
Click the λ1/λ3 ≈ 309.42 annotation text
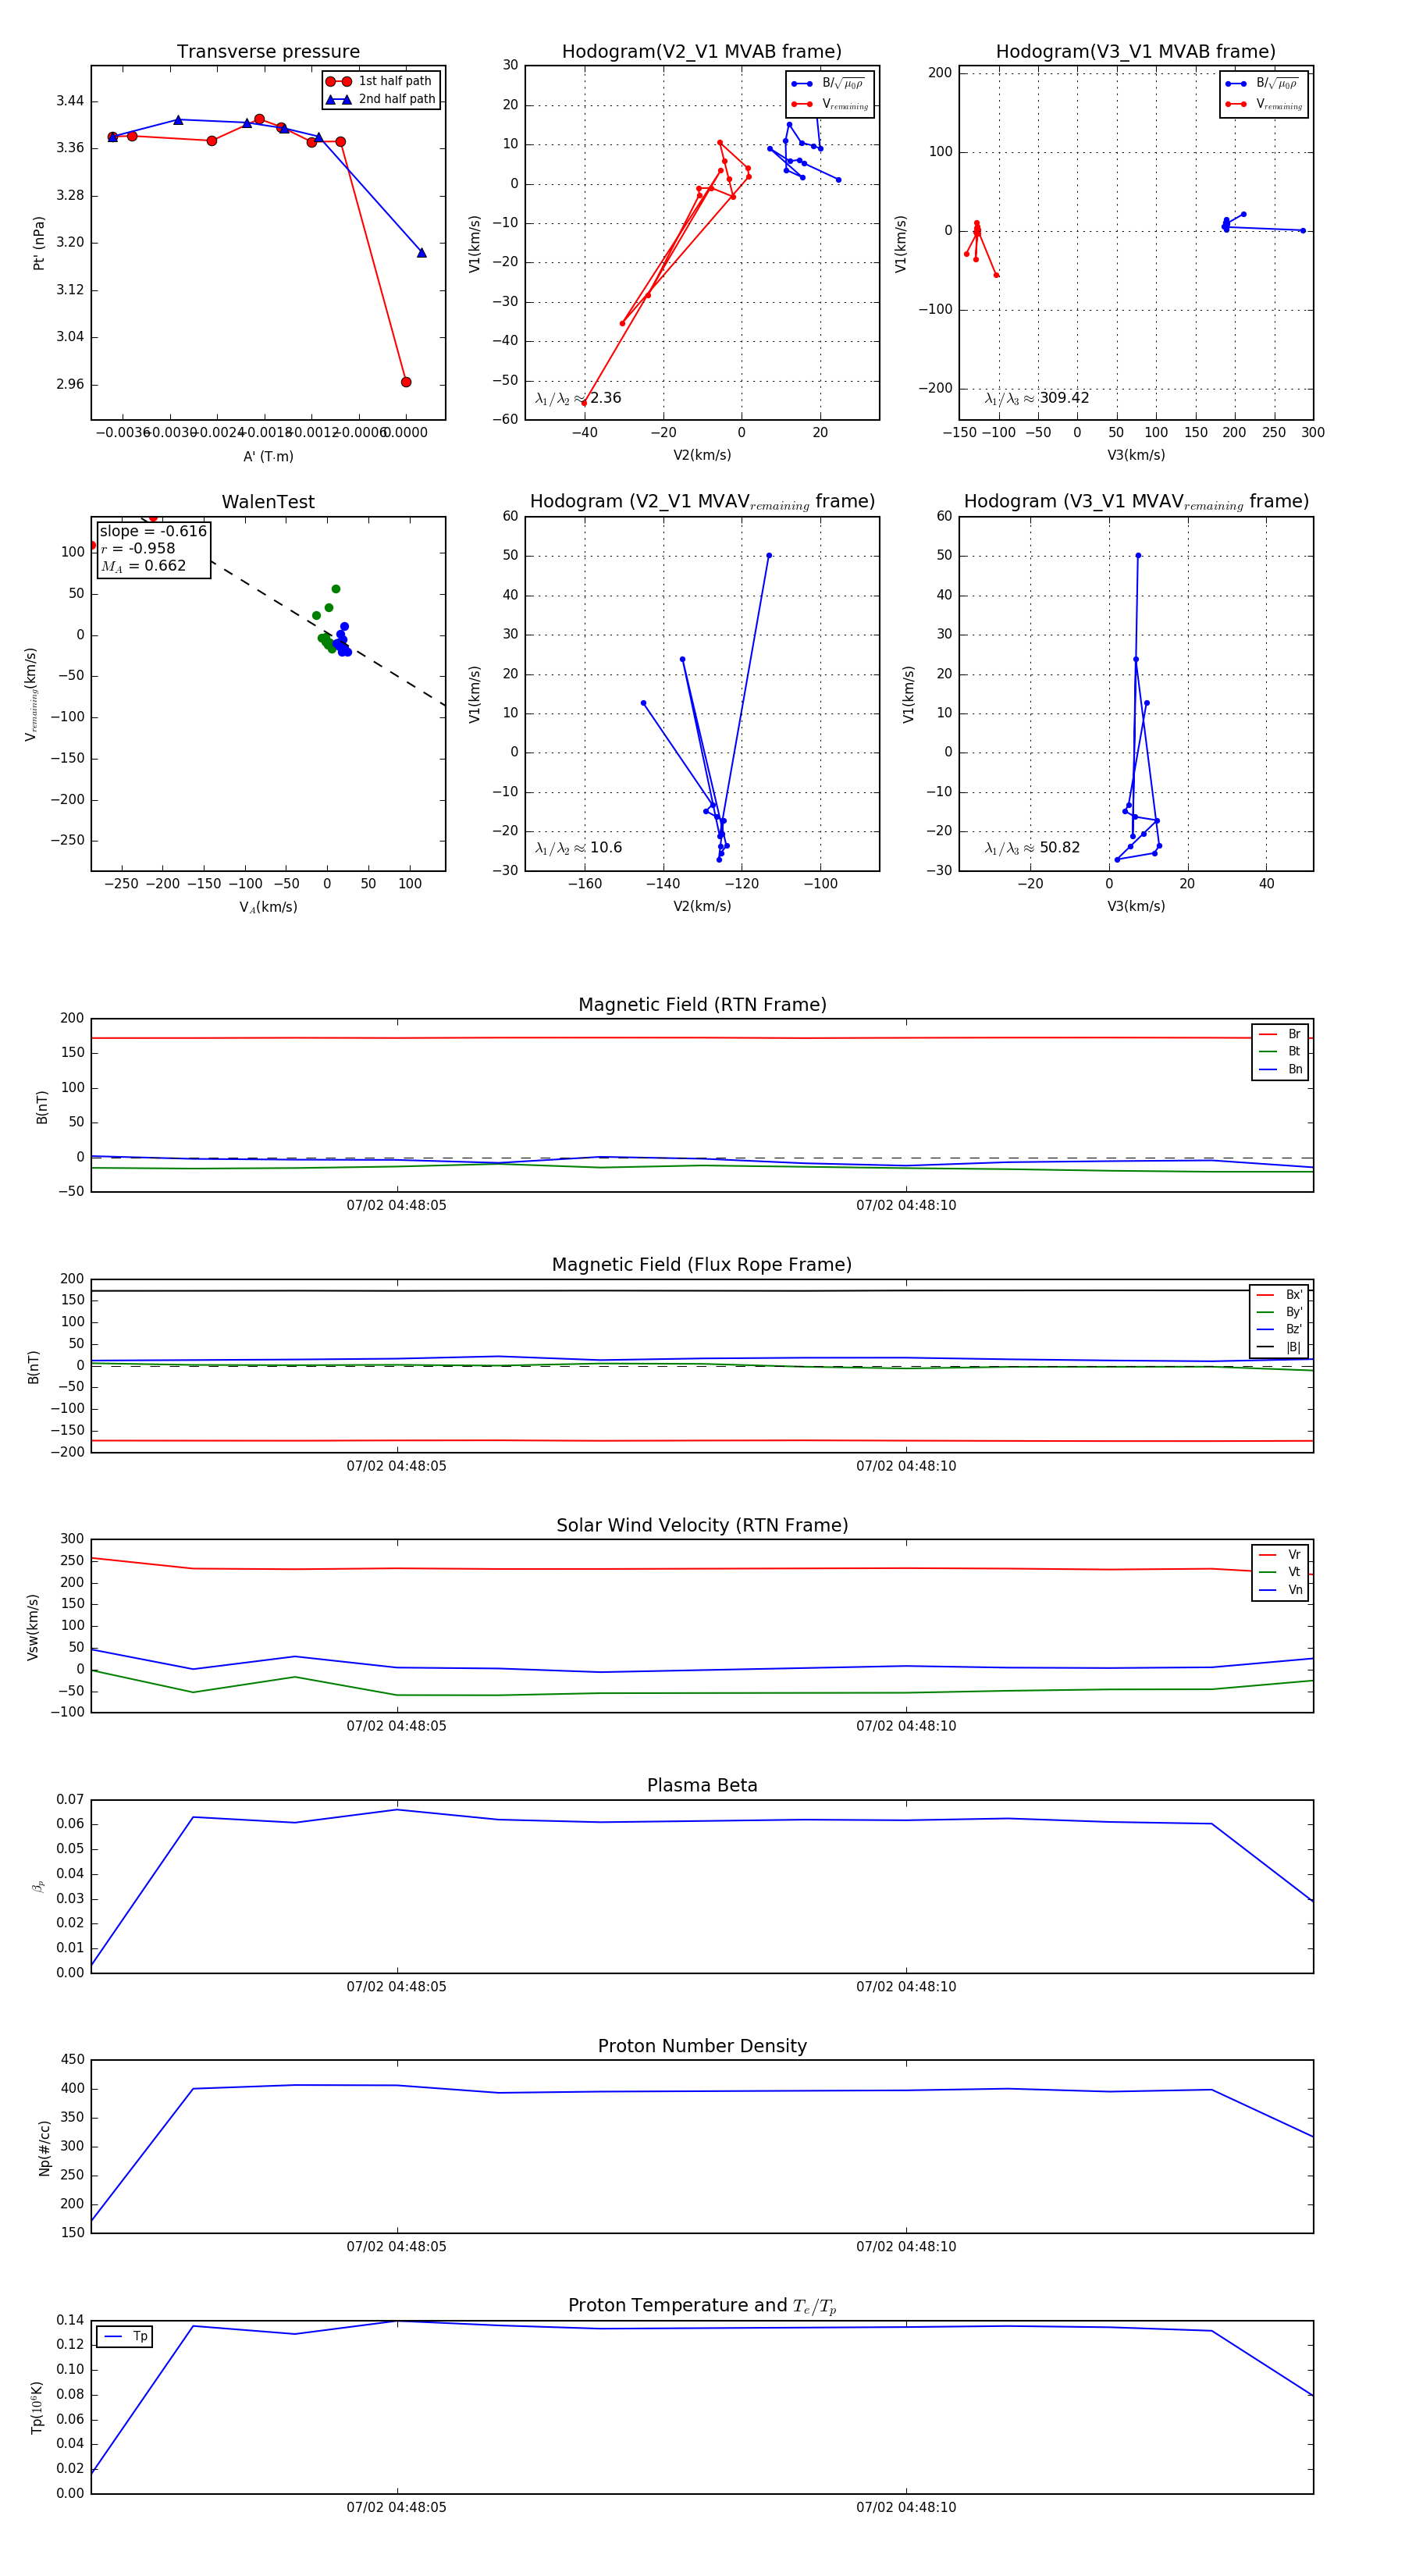click(1037, 398)
